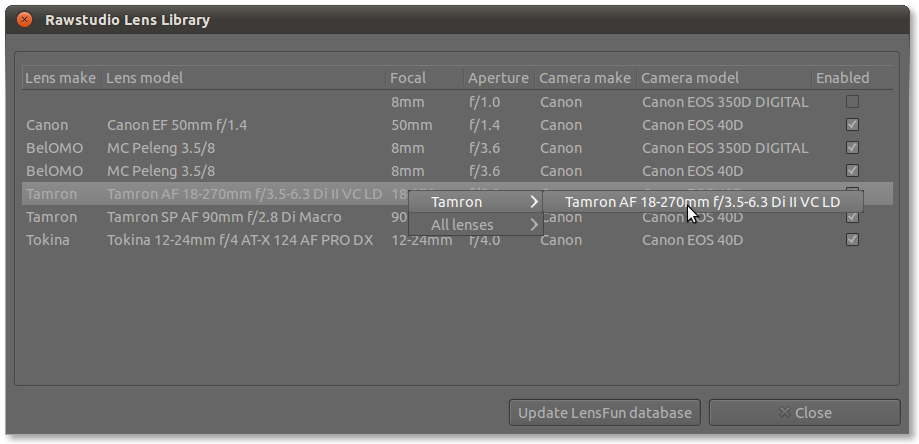Click the 12-24mm focal value
Screen dimensions: 919x444
click(422, 240)
